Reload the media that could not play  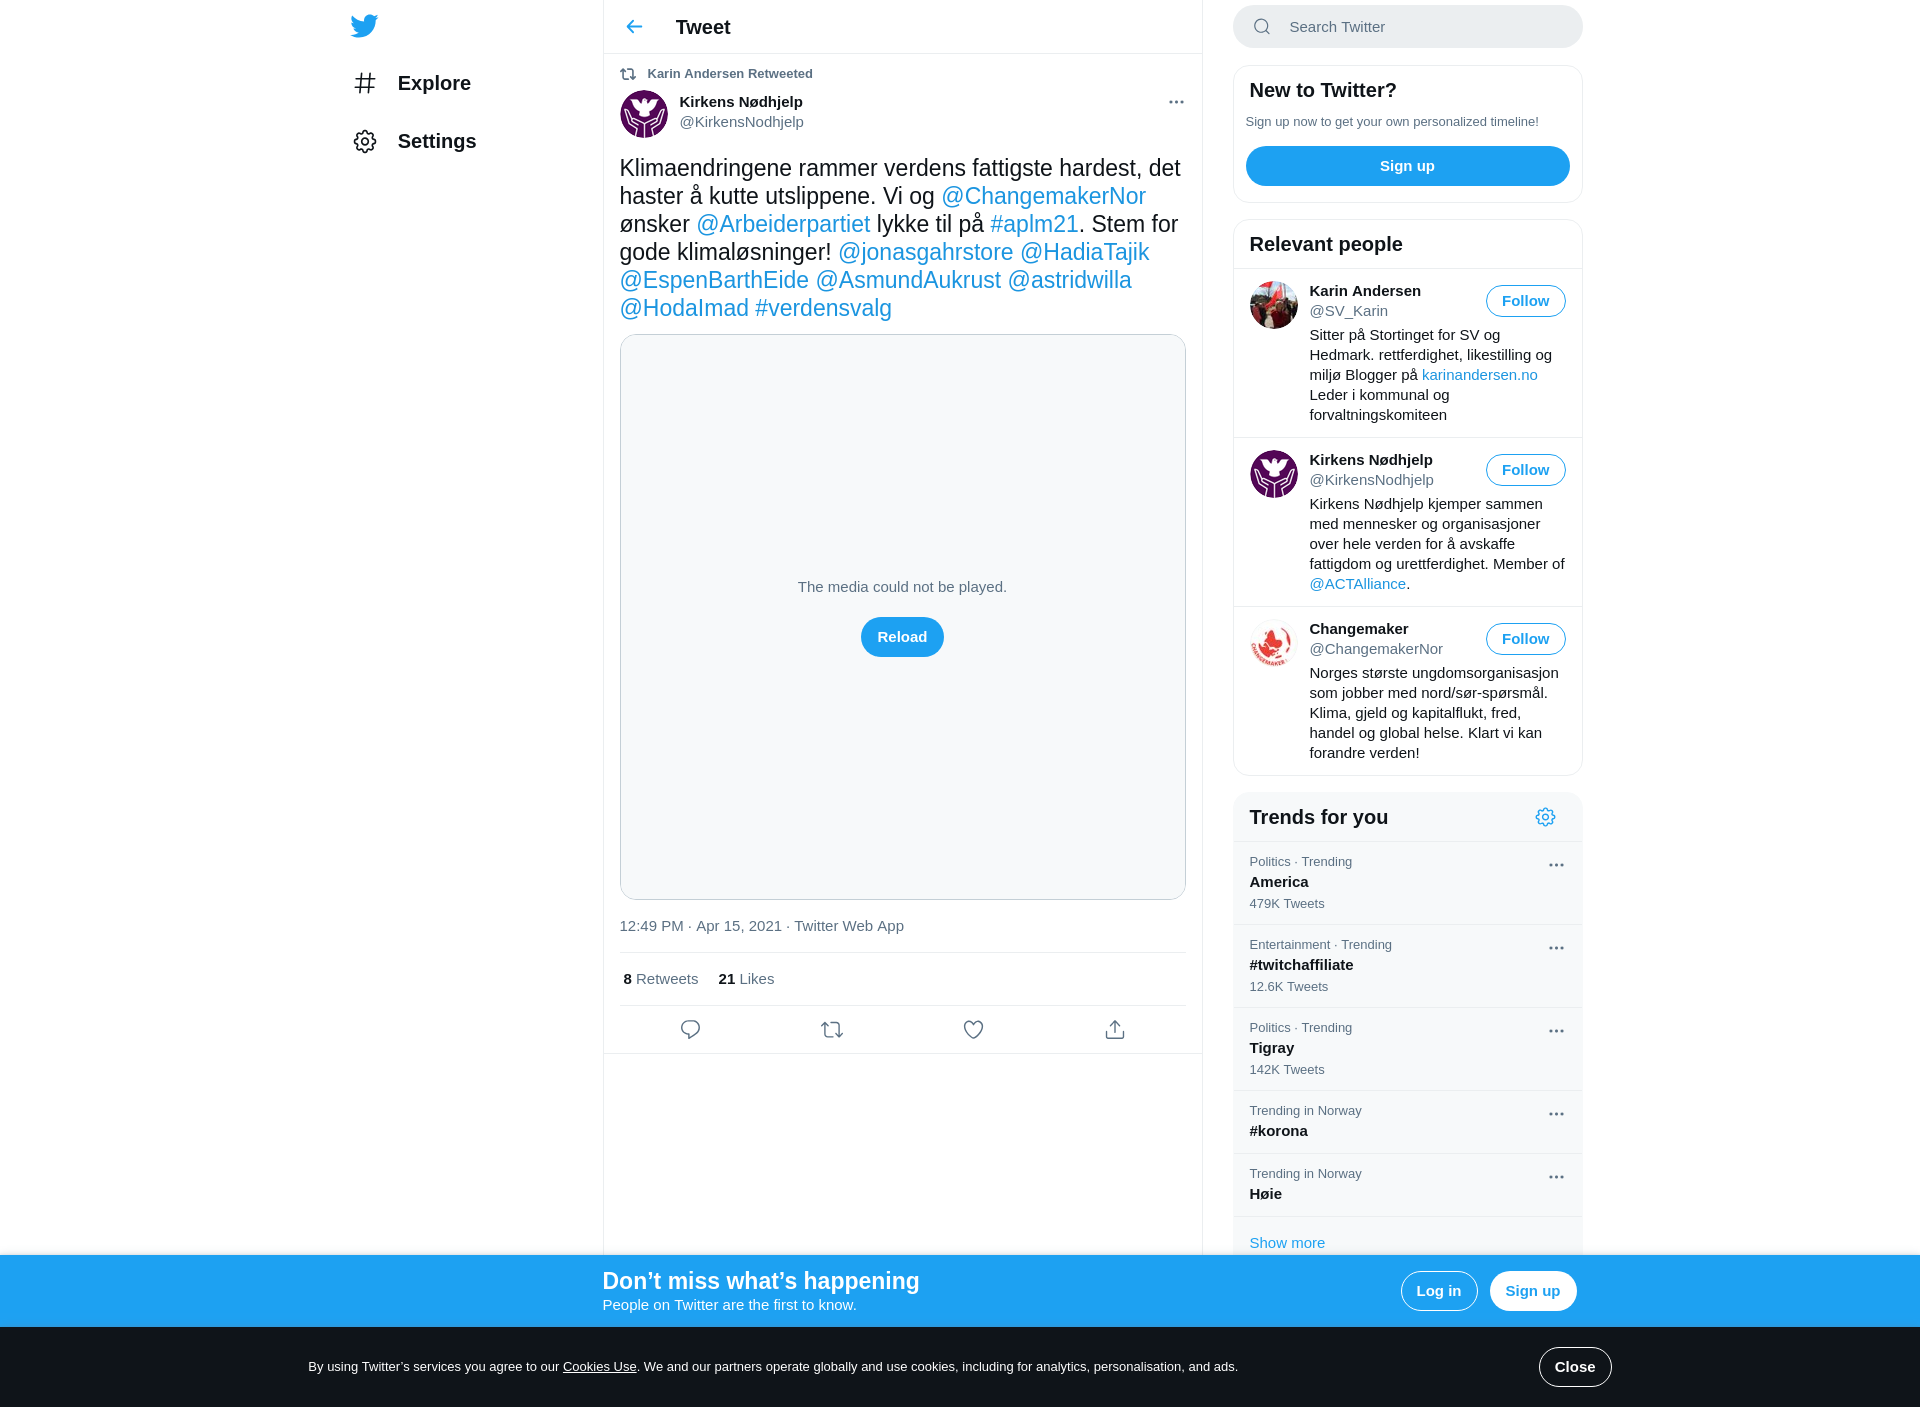tap(902, 637)
